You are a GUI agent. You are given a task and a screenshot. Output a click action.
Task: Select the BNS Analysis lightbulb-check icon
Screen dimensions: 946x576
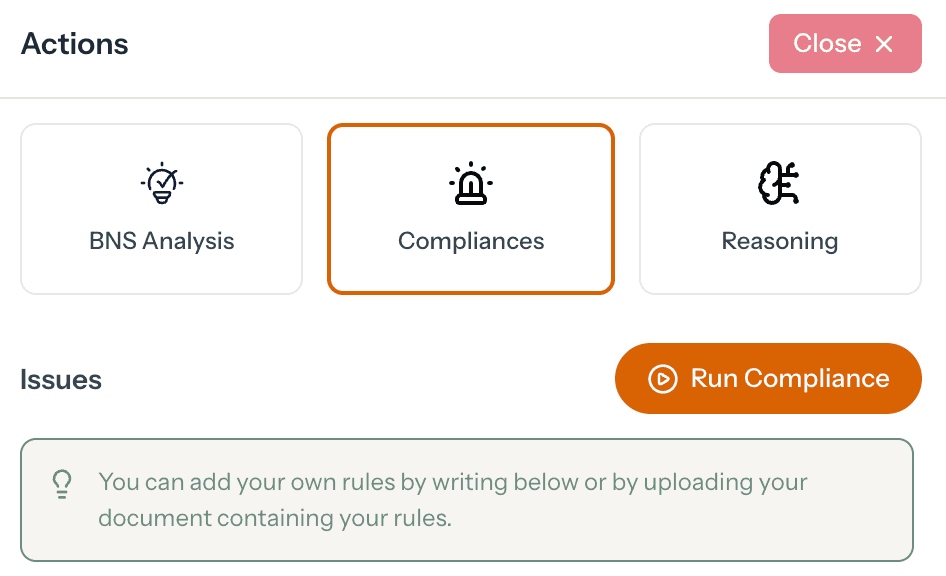coord(161,182)
